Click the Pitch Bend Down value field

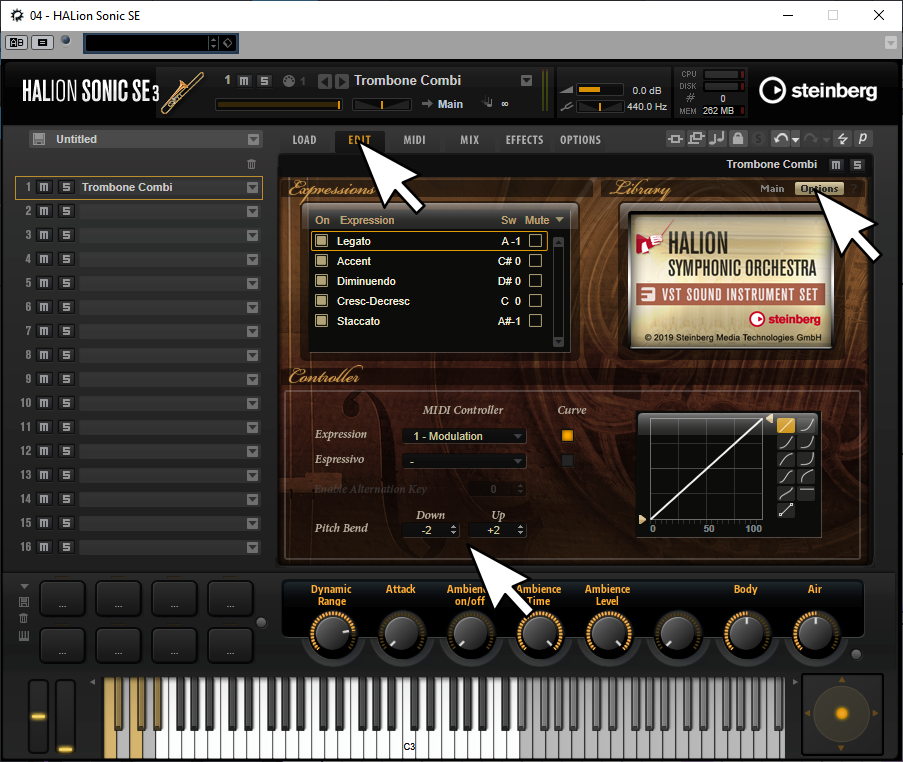(x=430, y=530)
